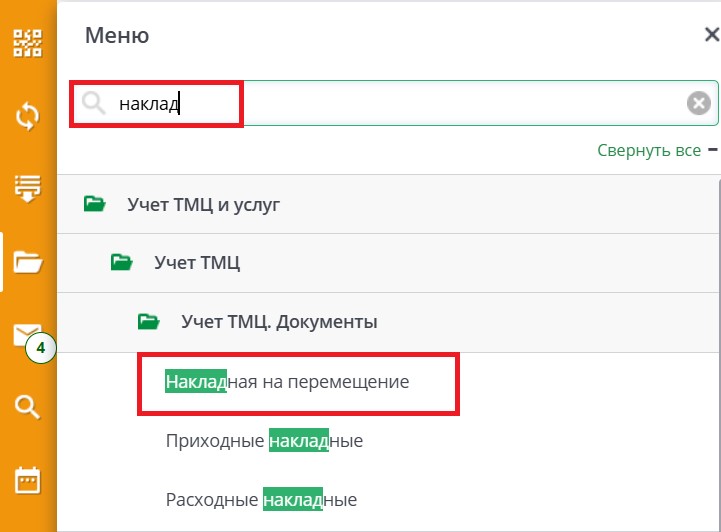
Task: Click the QR code icon in sidebar
Action: coord(27,42)
